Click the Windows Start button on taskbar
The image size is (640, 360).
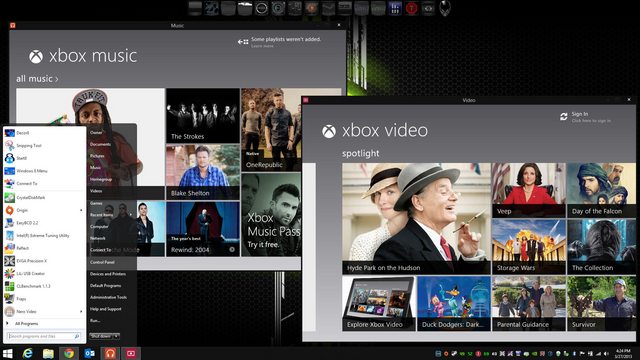tap(8, 353)
